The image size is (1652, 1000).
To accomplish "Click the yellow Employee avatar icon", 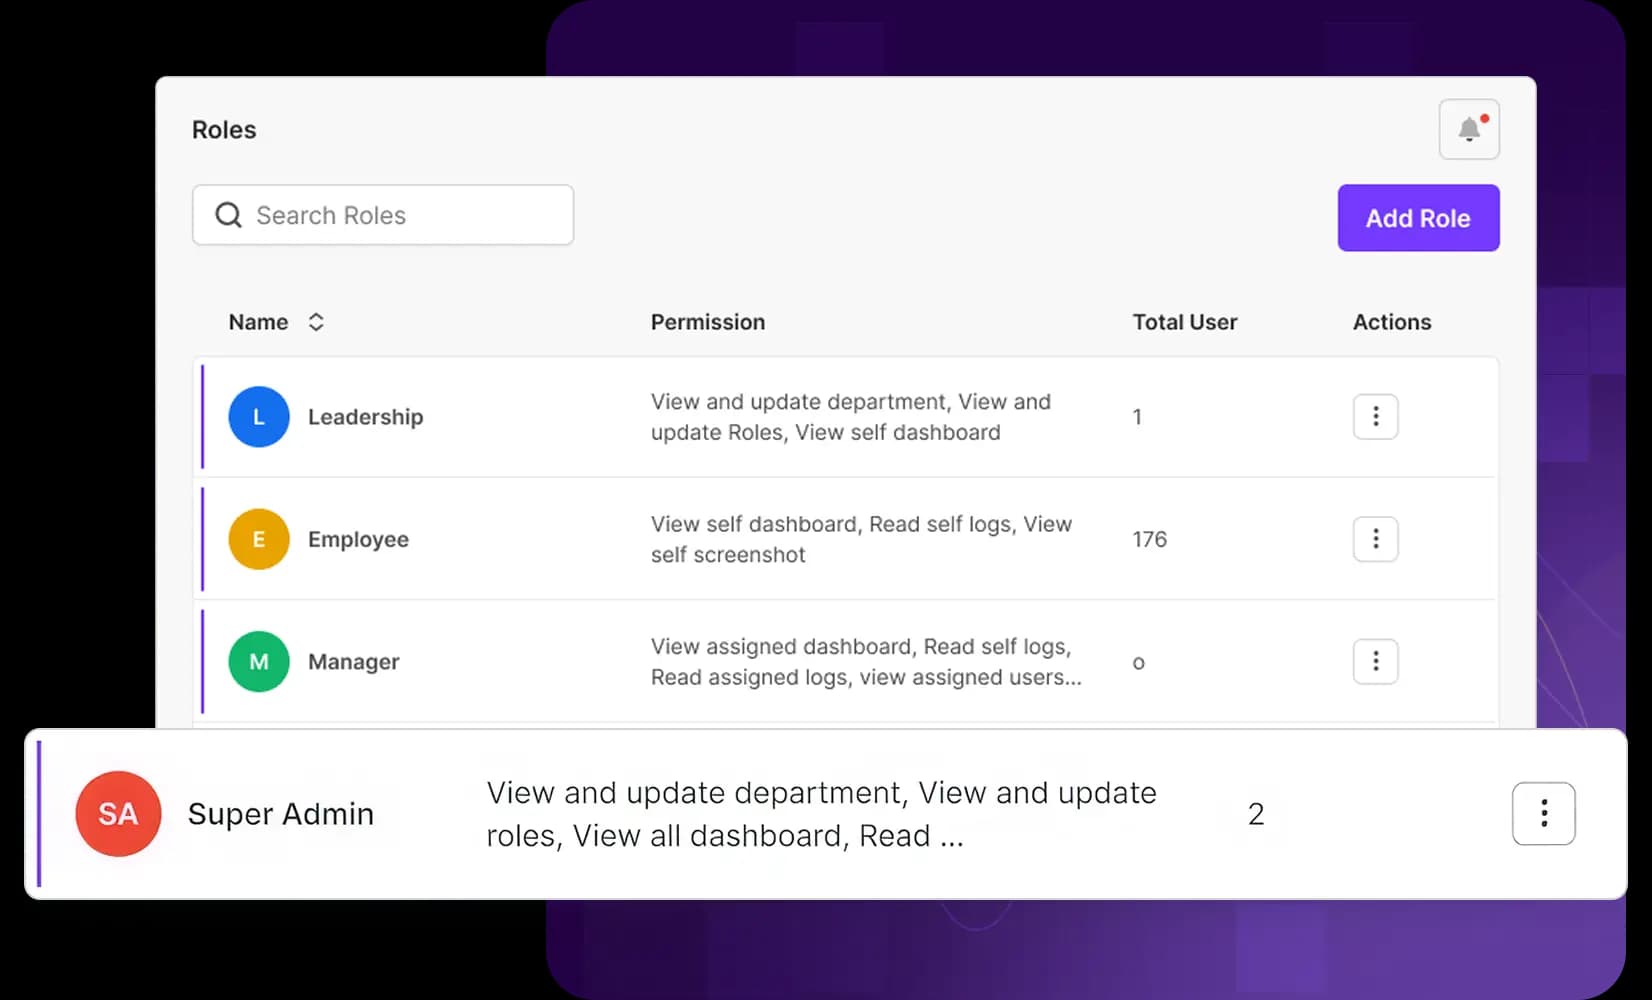I will click(259, 539).
